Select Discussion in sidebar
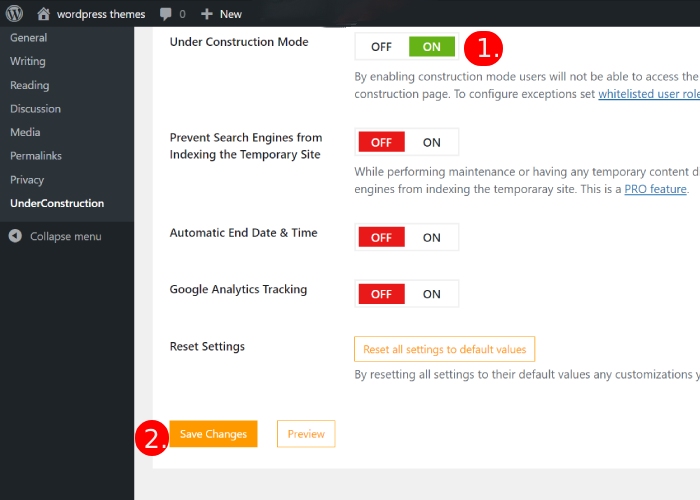The image size is (700, 500). (36, 109)
